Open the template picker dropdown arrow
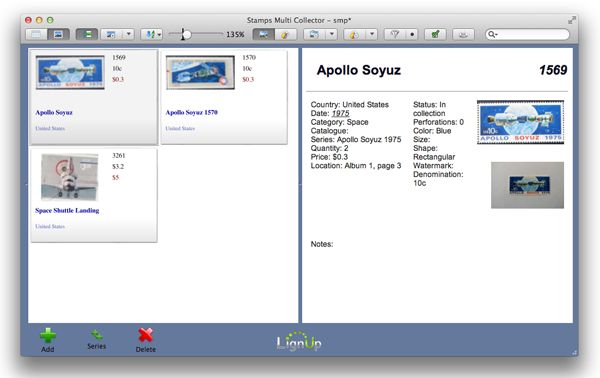Viewport: 600px width, 378px height. 129,34
